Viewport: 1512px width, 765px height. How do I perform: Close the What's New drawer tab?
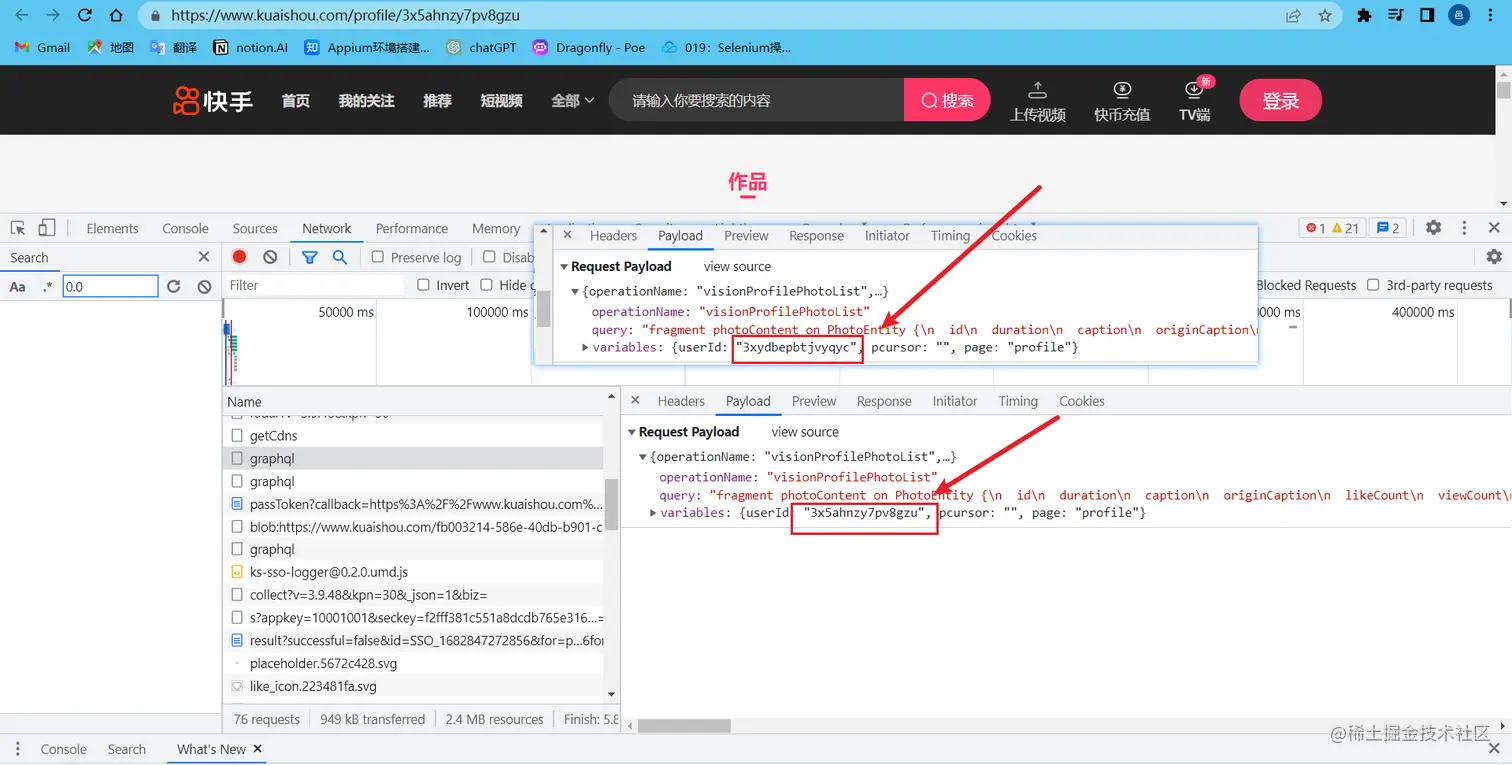(x=257, y=748)
